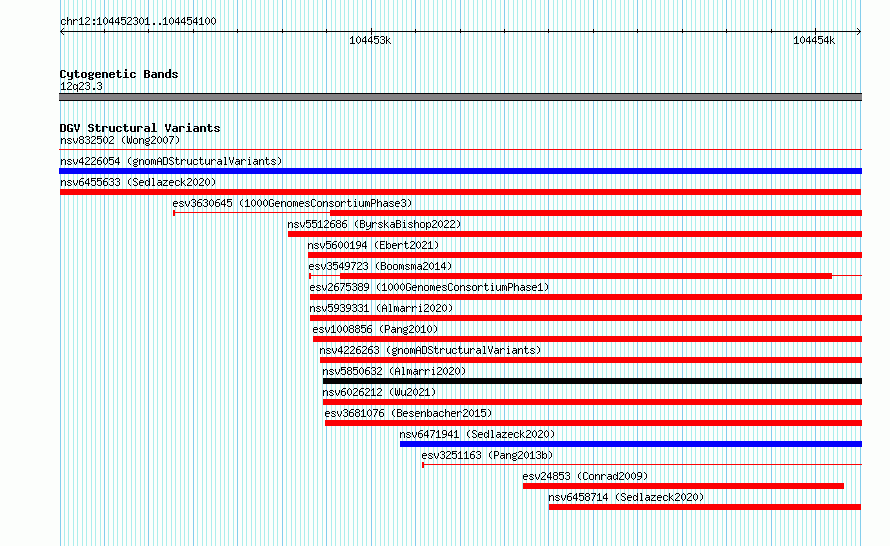Select the esv3681076 red variant bar
The width and height of the screenshot is (890, 546).
[593, 423]
